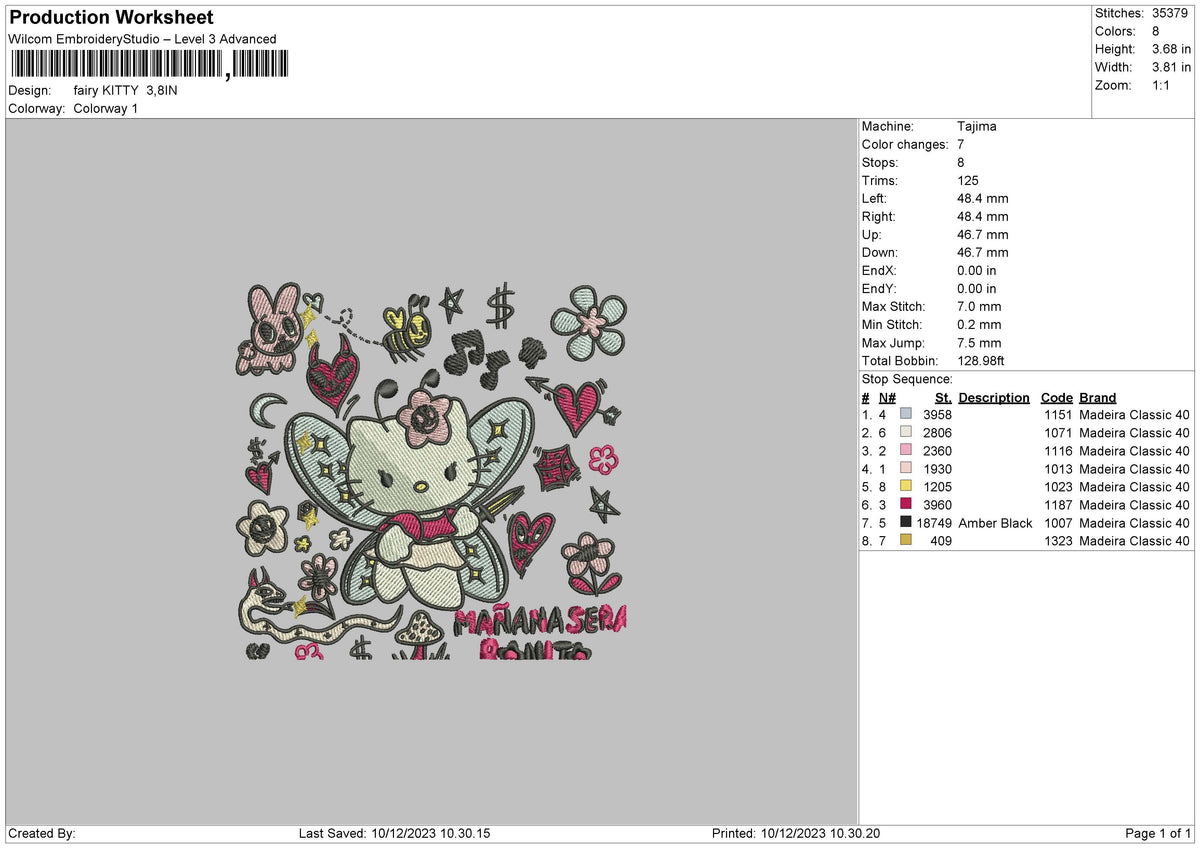Click the Width value '3.81 in'

point(1171,67)
